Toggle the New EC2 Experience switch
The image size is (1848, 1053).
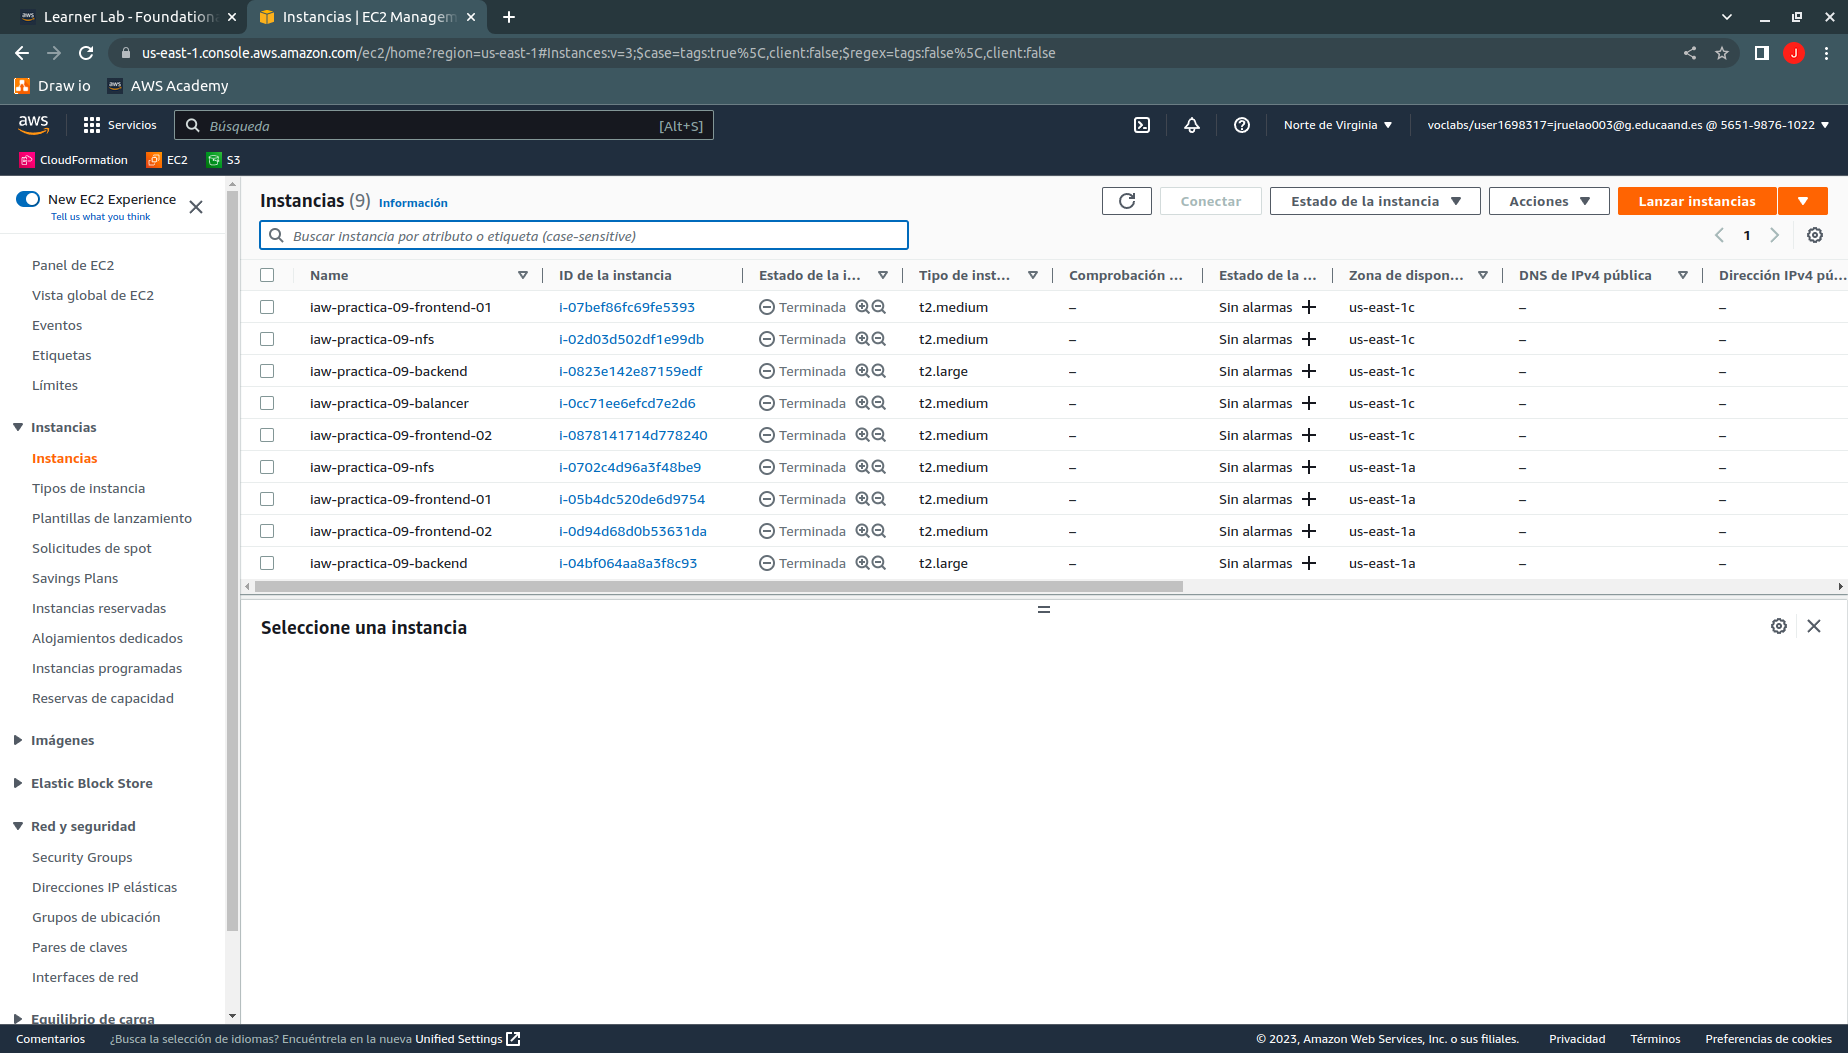28,199
